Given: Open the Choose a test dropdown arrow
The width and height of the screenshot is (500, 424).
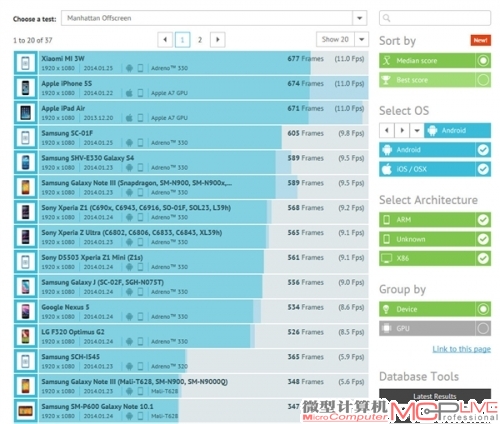Looking at the screenshot, I should click(359, 18).
